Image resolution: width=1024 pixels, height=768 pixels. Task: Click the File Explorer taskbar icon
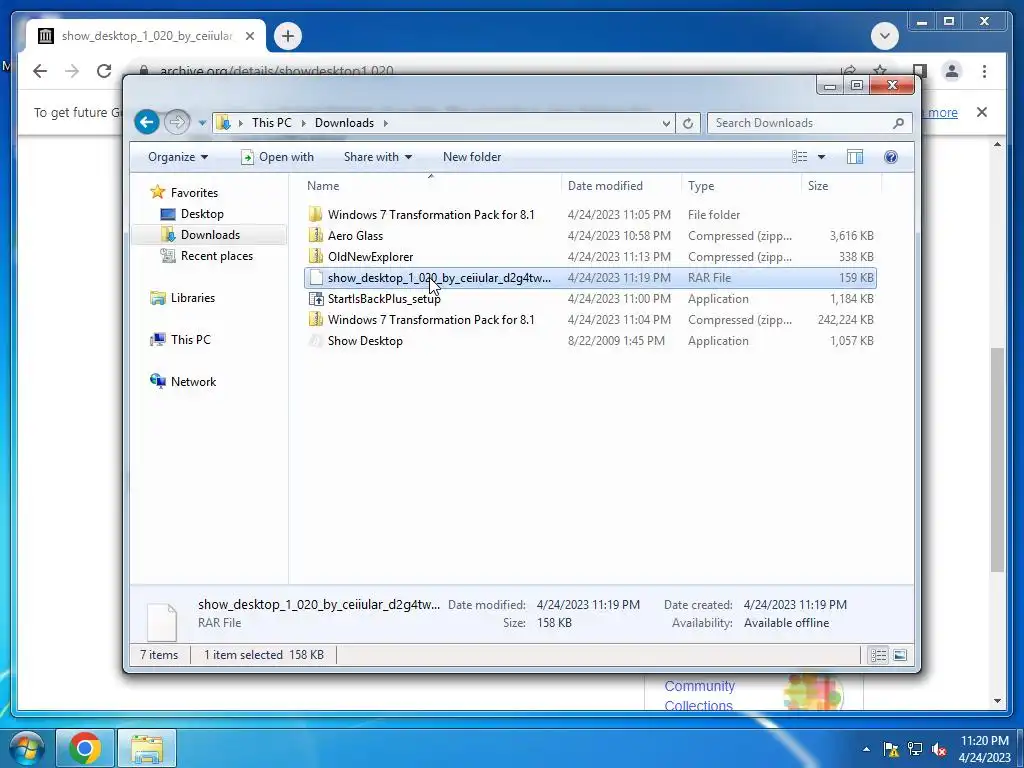point(147,748)
